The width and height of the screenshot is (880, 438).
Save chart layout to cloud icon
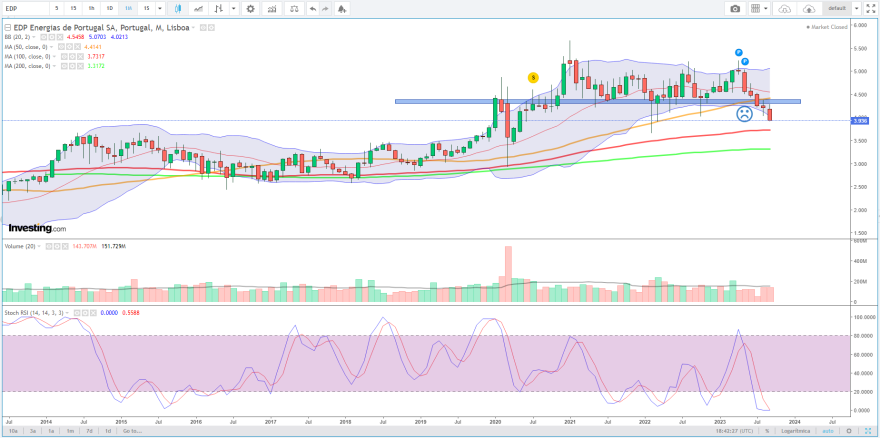point(809,8)
